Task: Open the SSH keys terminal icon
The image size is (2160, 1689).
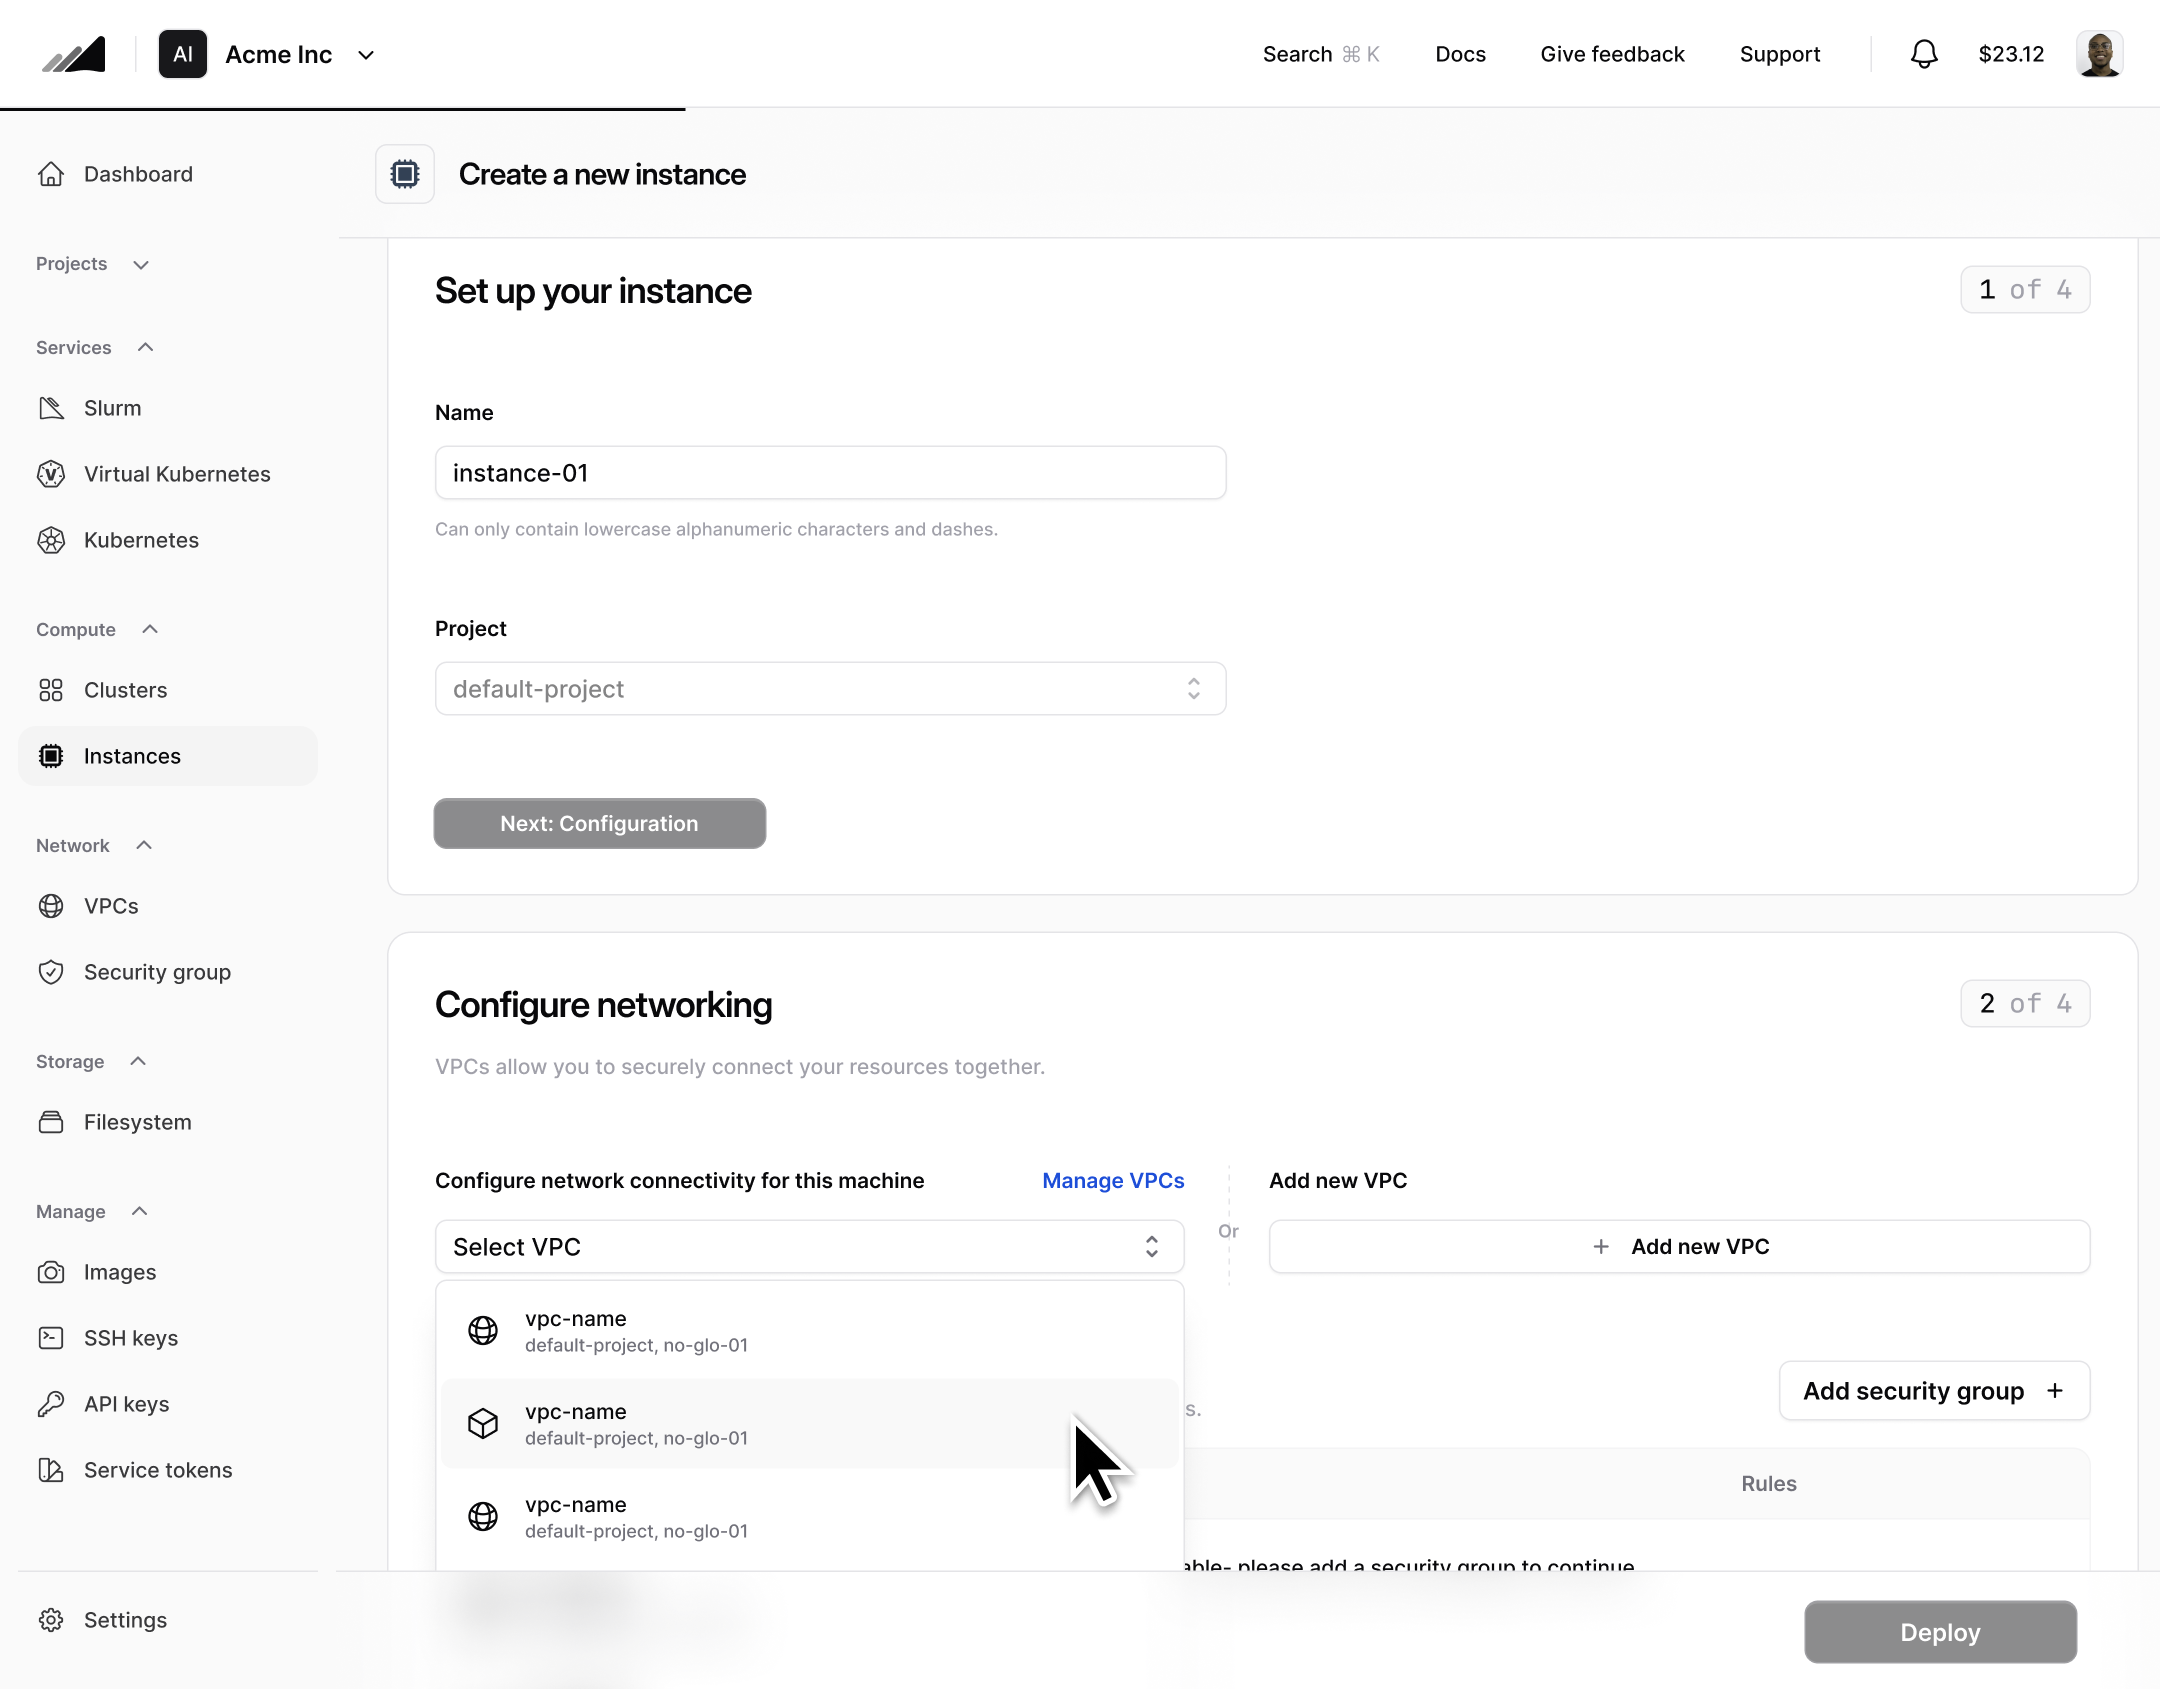Action: (51, 1337)
